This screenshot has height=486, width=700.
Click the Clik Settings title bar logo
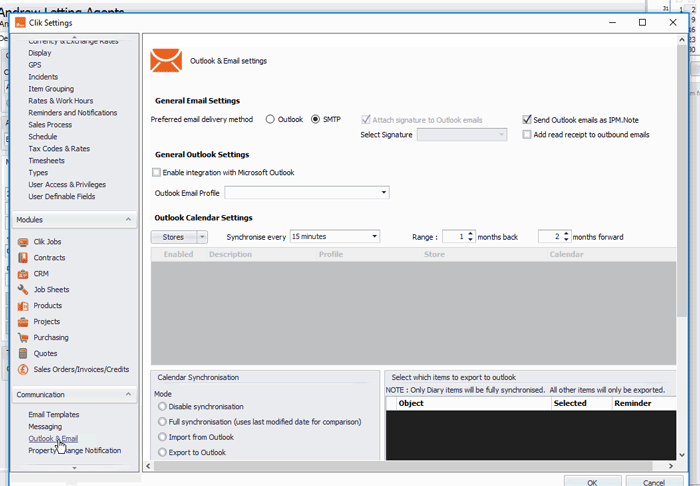tap(20, 23)
